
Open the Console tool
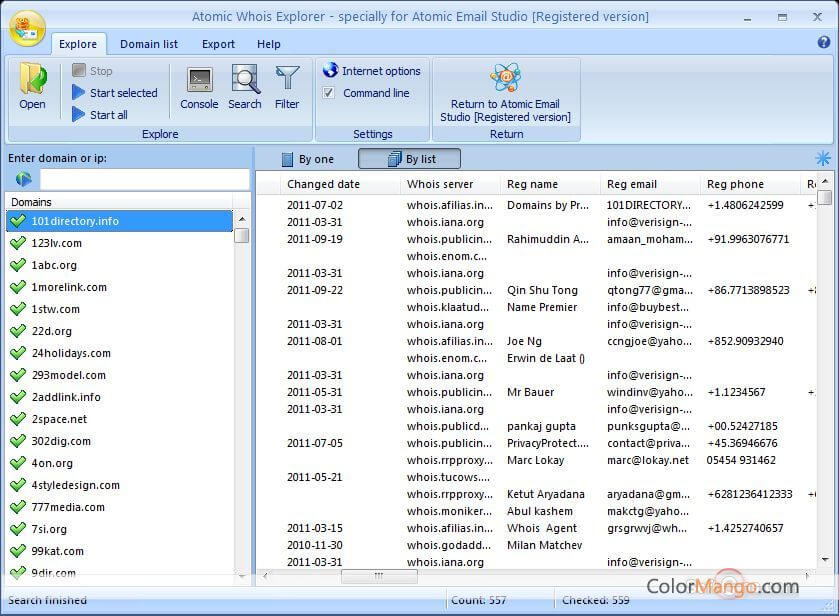pyautogui.click(x=199, y=88)
